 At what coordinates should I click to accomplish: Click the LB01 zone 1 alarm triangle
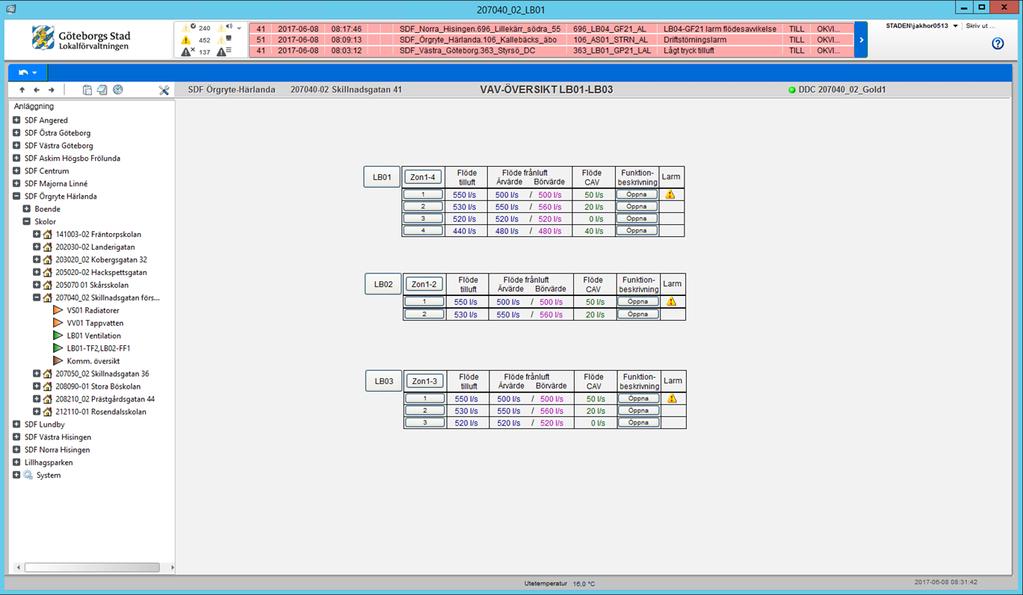pyautogui.click(x=670, y=194)
